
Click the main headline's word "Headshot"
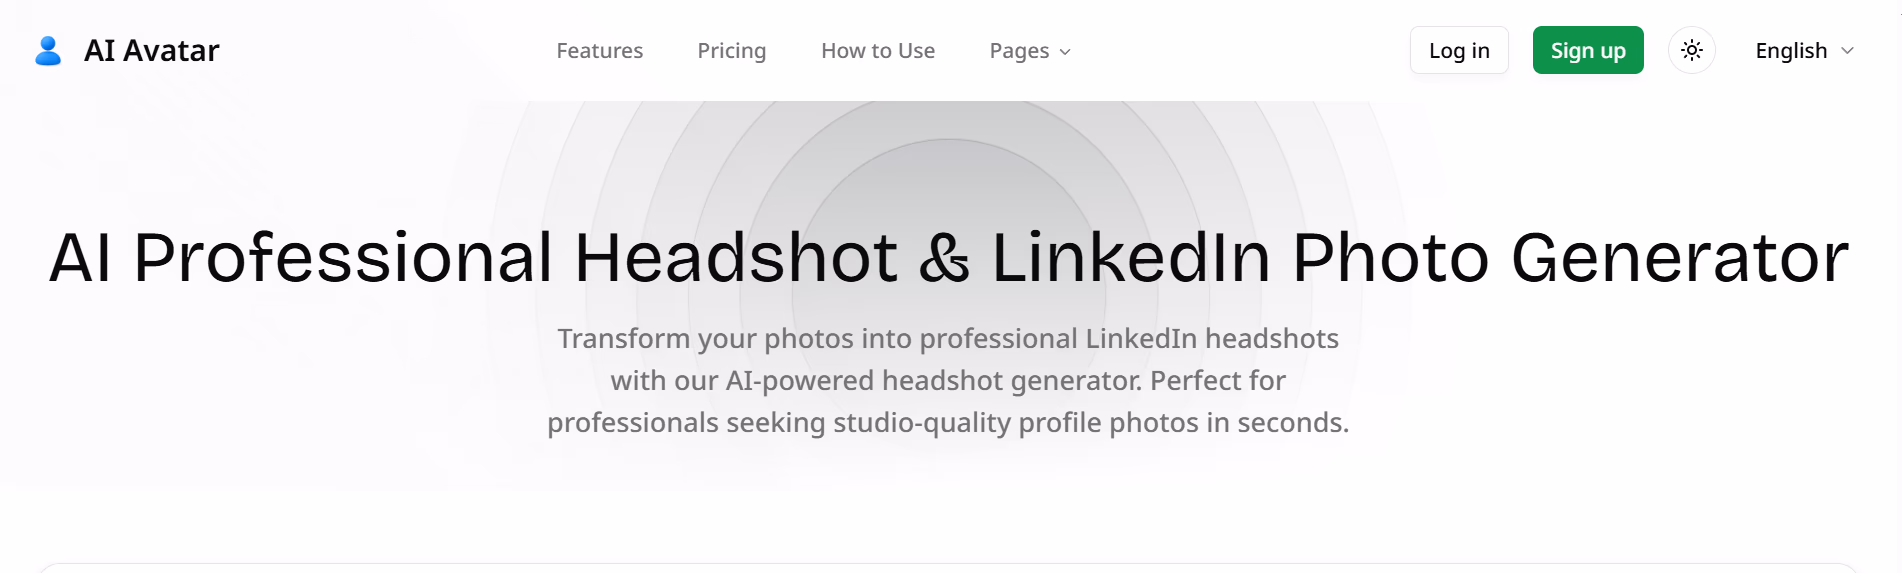point(736,258)
